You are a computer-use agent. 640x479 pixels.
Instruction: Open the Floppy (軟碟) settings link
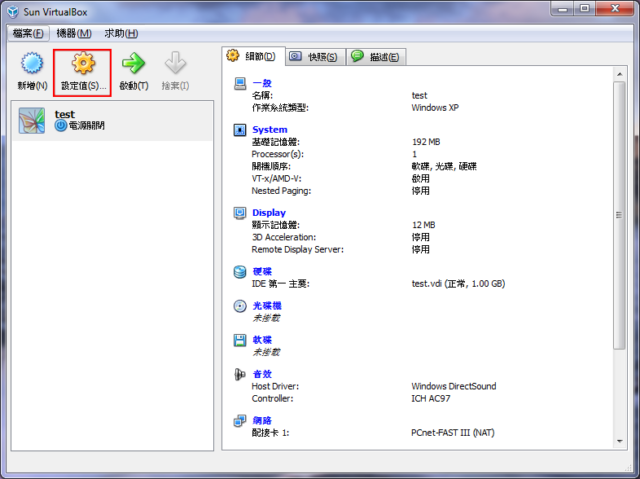[x=262, y=340]
